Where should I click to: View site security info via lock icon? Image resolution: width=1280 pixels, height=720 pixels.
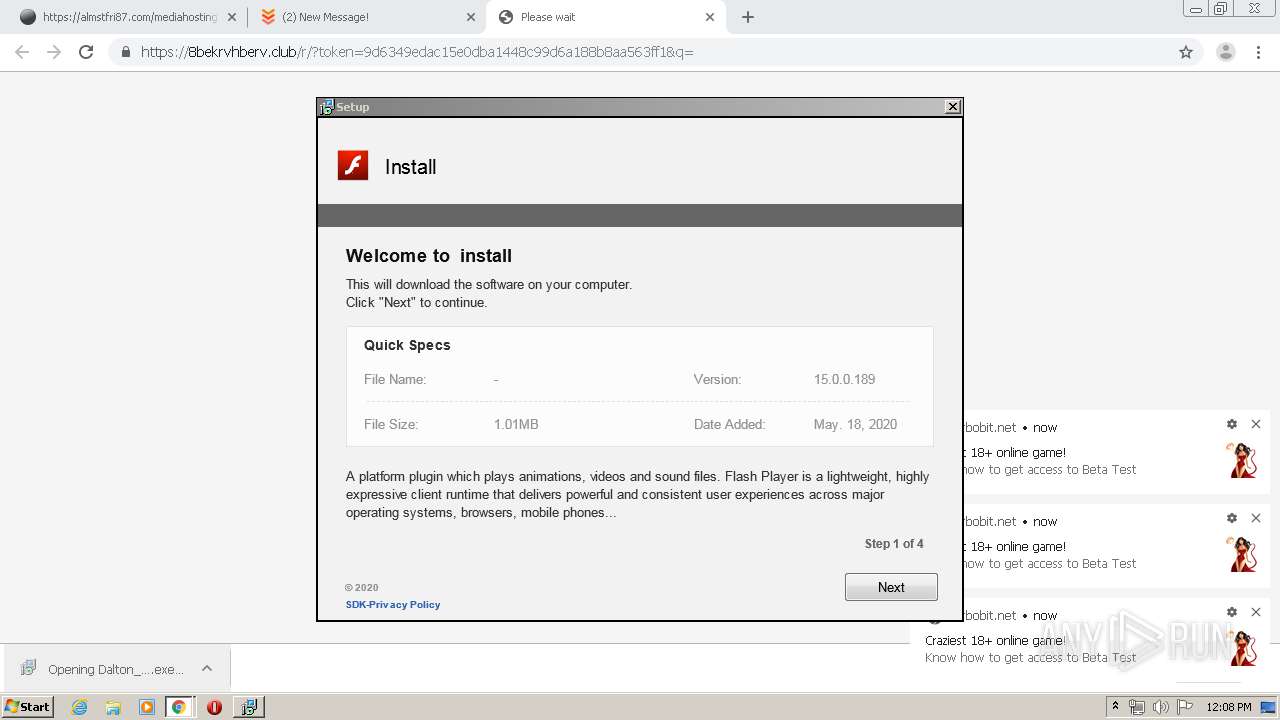(126, 52)
